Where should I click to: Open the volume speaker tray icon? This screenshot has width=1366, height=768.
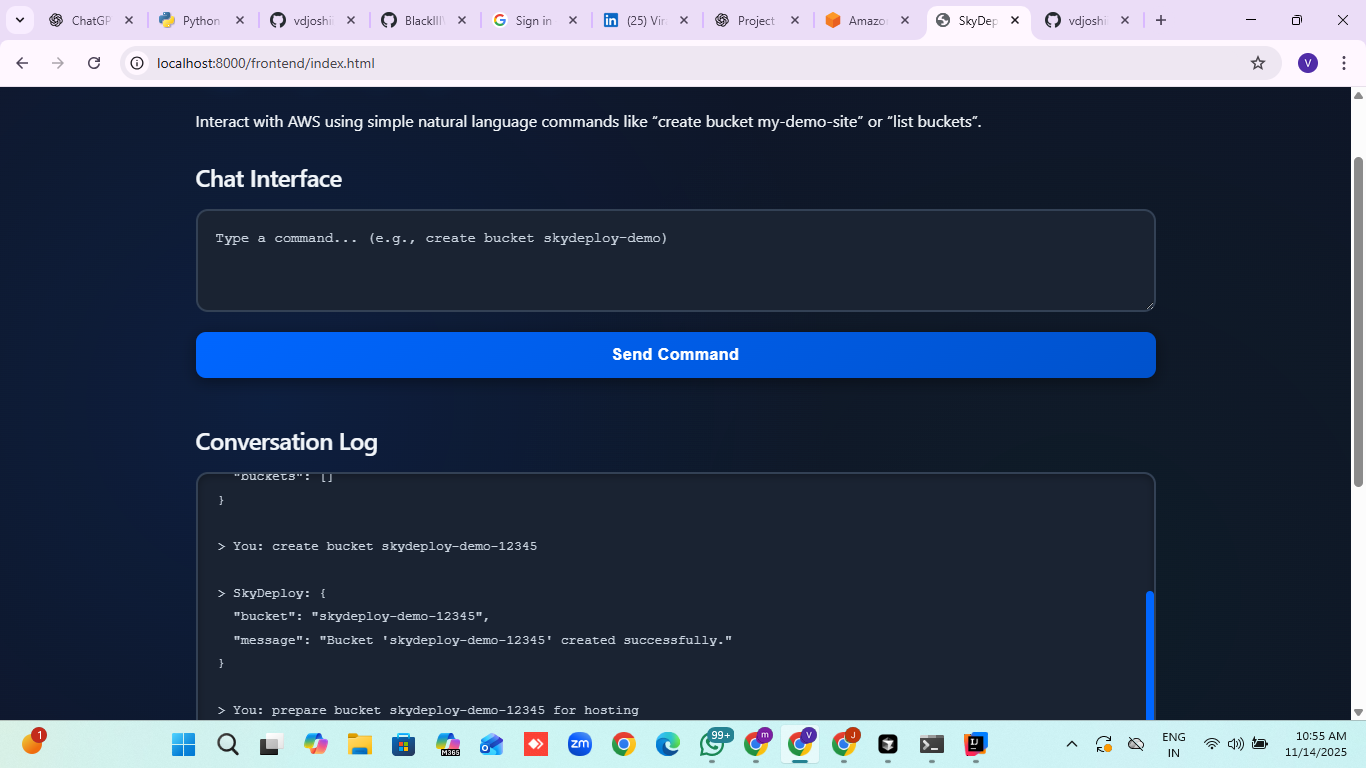point(1236,744)
